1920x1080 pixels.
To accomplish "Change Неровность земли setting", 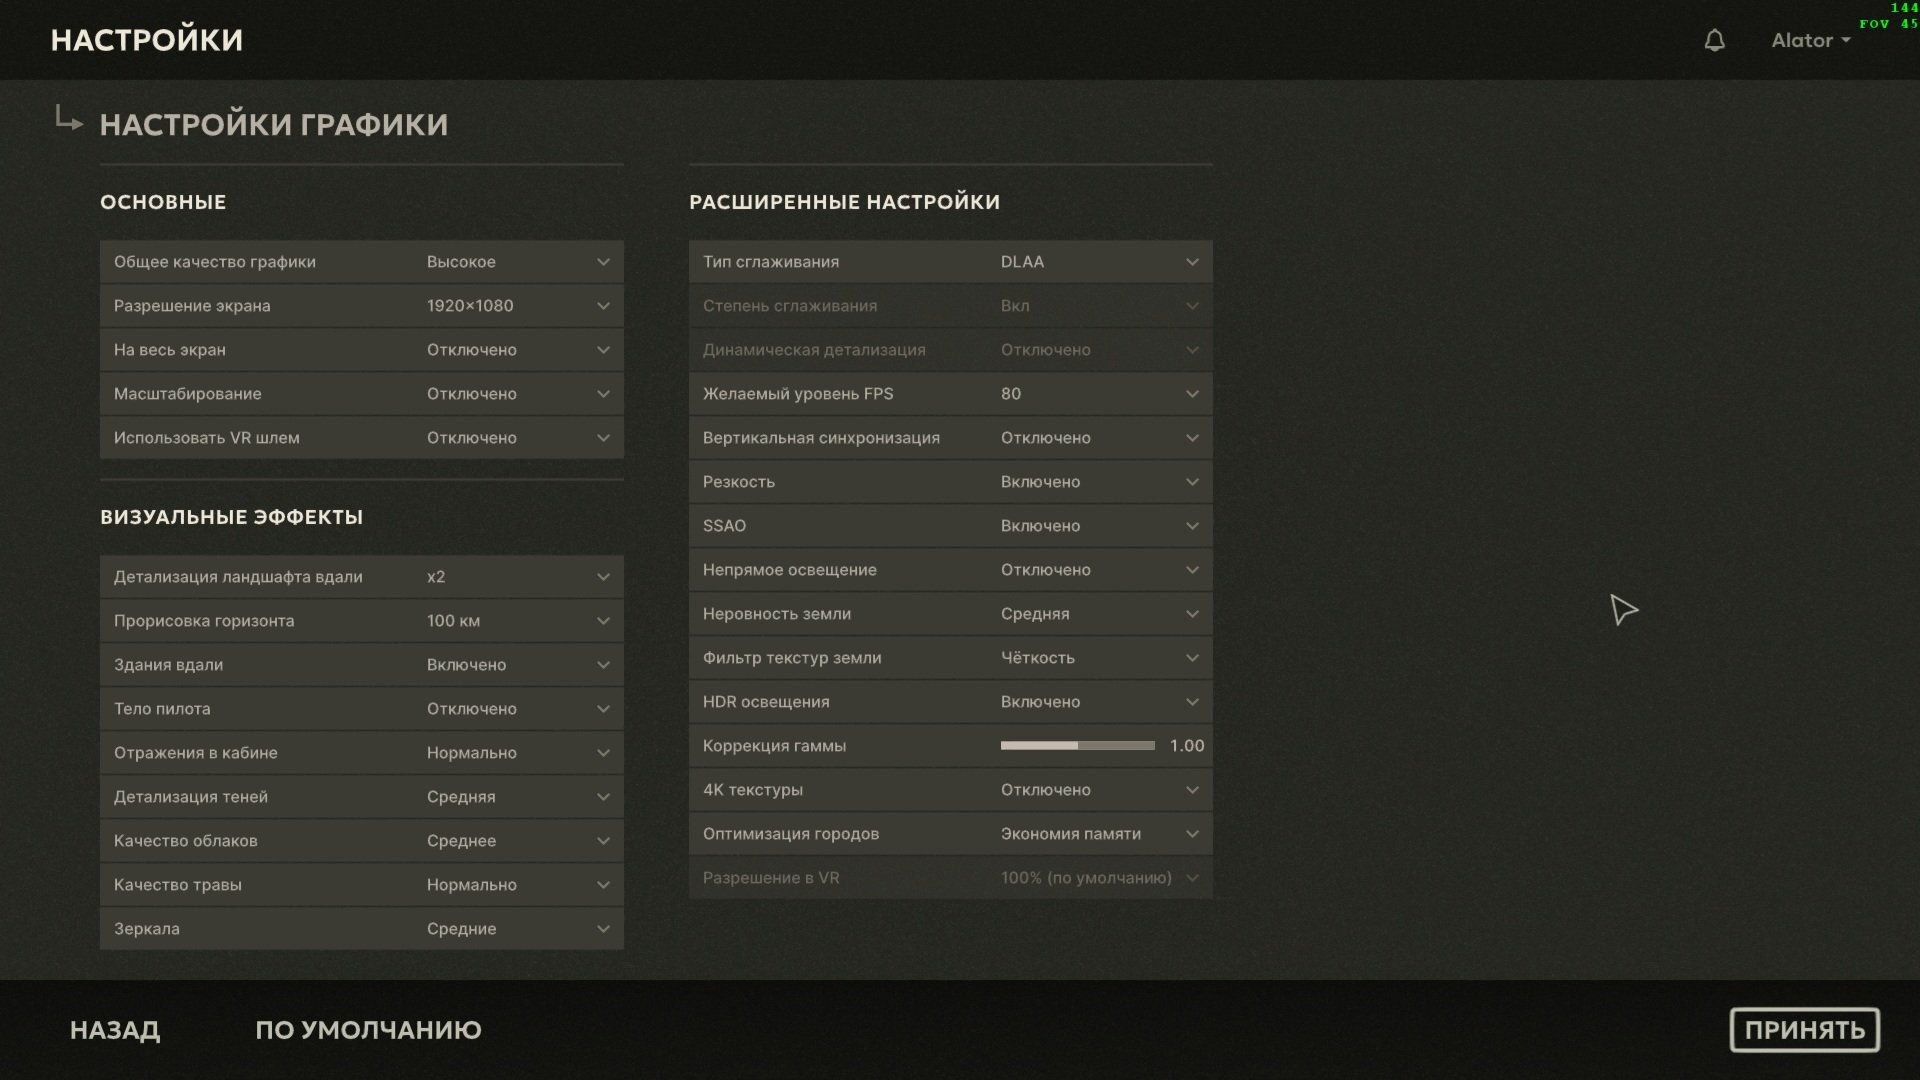I will click(951, 614).
